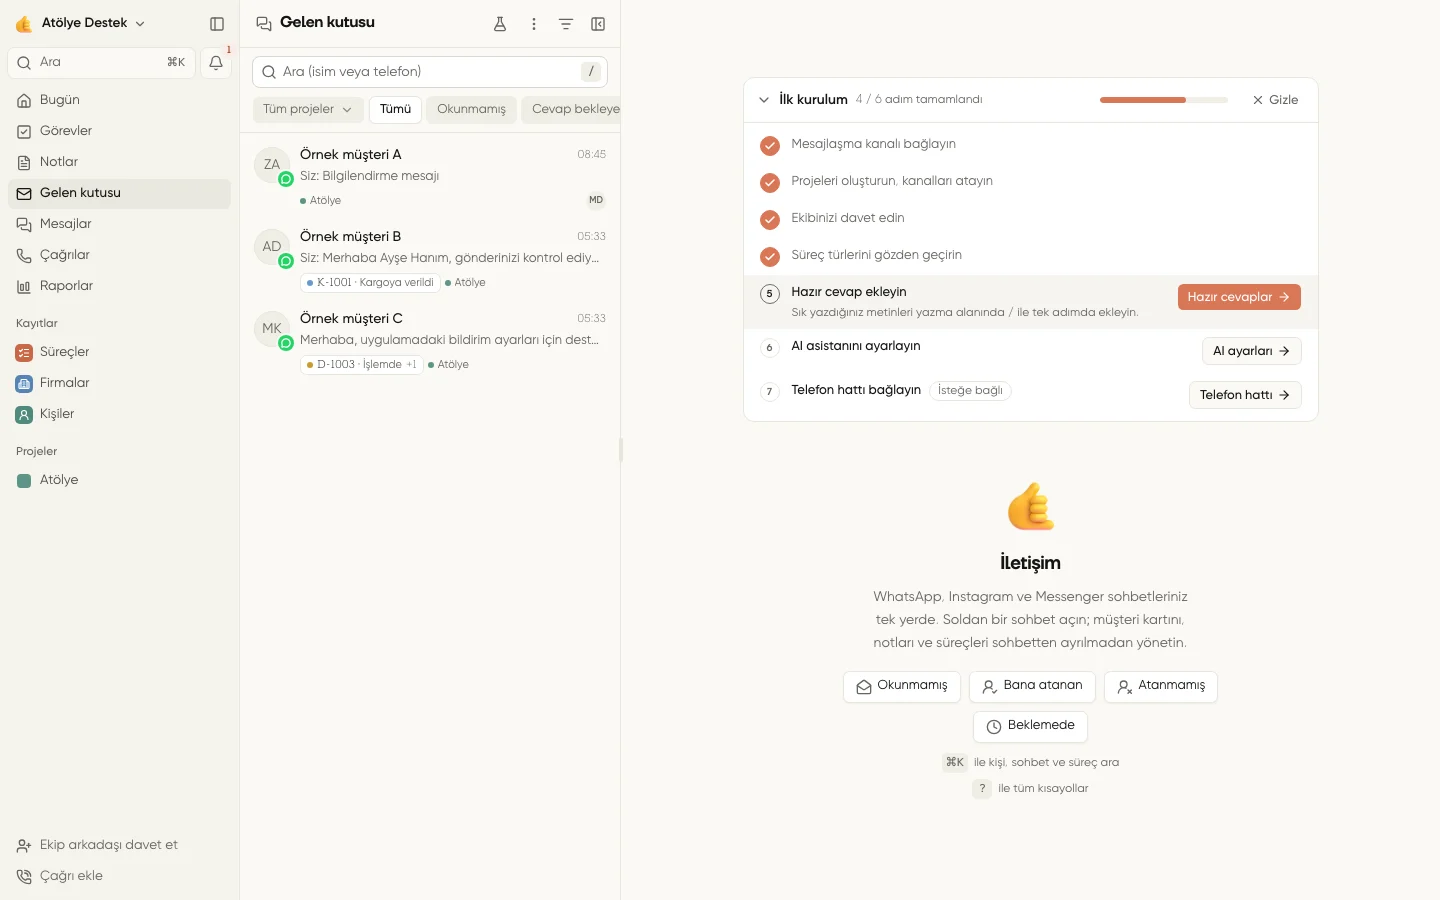The image size is (1440, 900).
Task: Collapse sidebar with the panel icon
Action: click(x=217, y=24)
